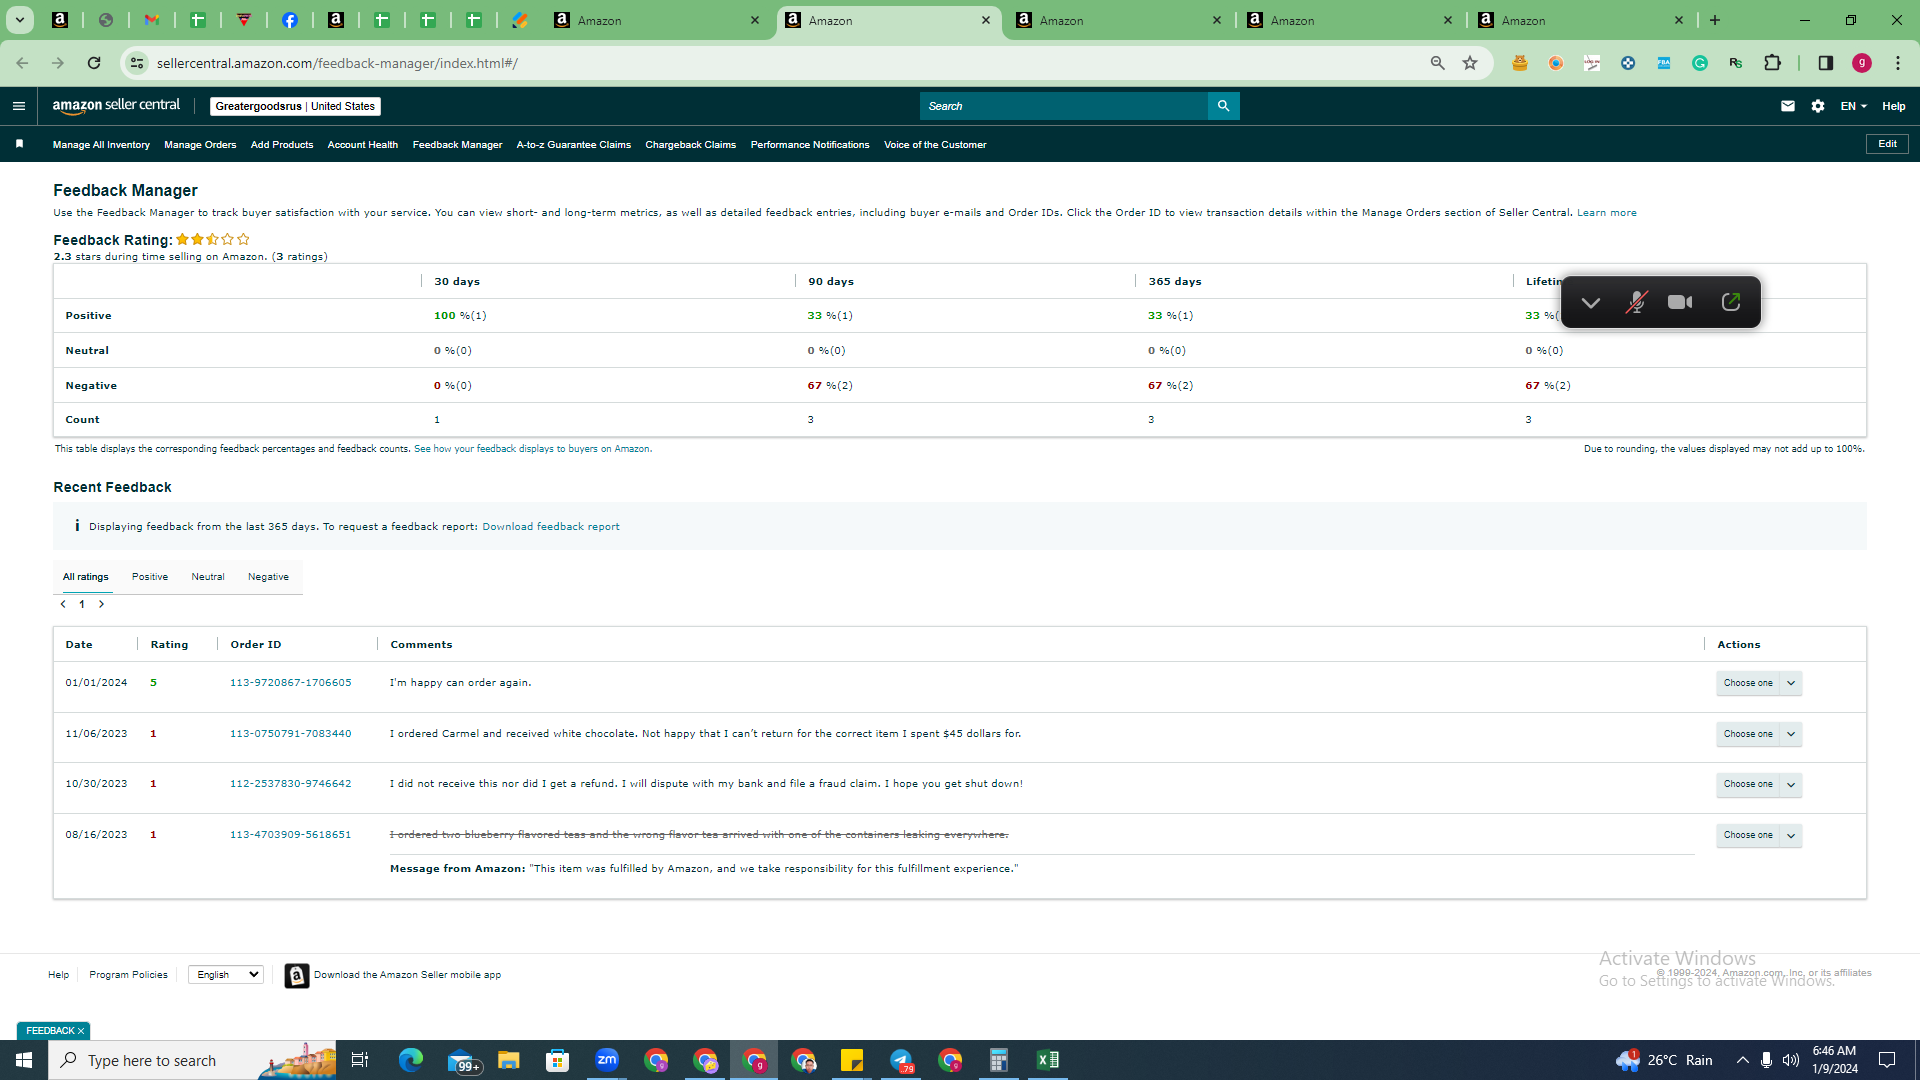Open Add Products menu item
The width and height of the screenshot is (1920, 1080).
tap(282, 145)
